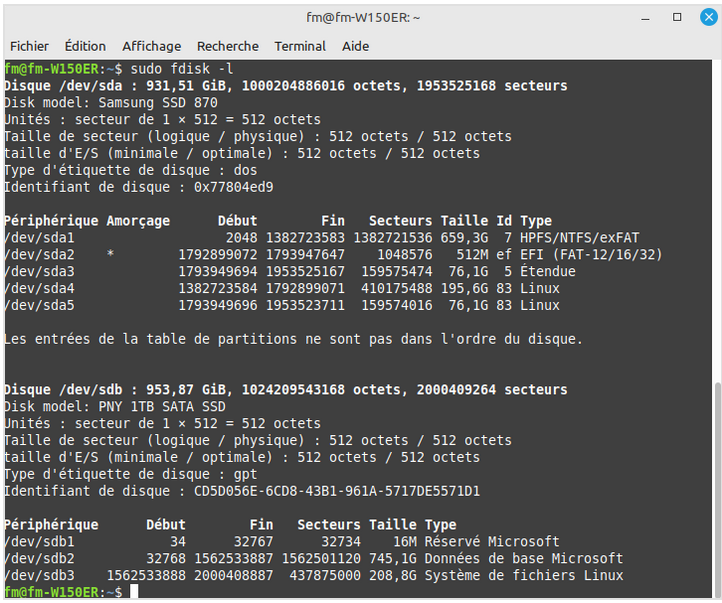Click the 208,8G size value
This screenshot has width=722, height=603.
(393, 576)
